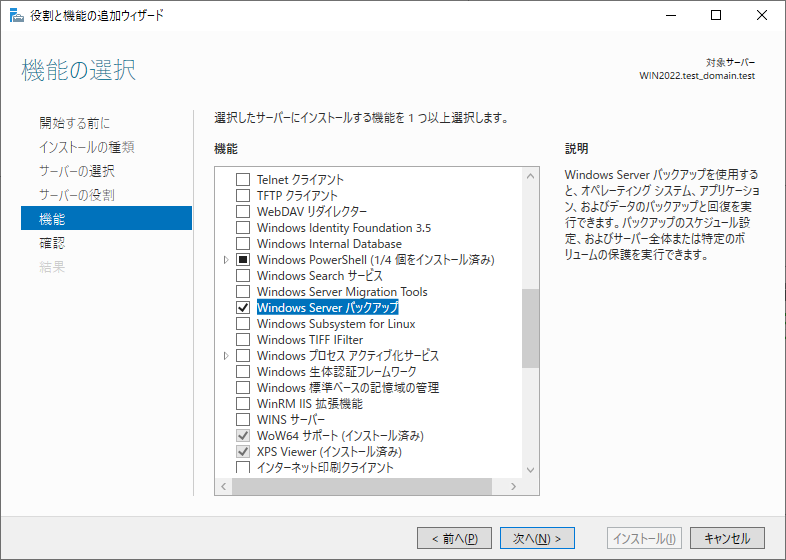Viewport: 786px width, 560px height.
Task: Check Windows 生体認証フレームワーク checkbox
Action: click(x=243, y=371)
